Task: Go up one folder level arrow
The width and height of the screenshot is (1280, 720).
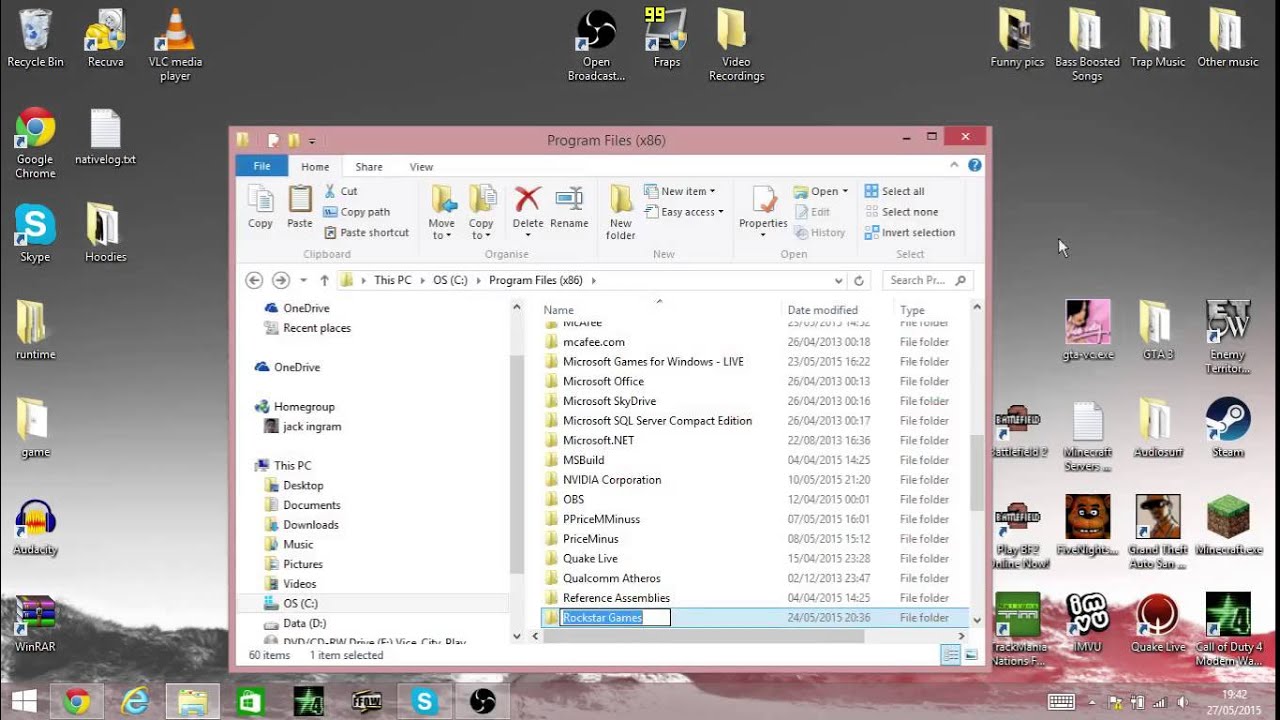Action: click(x=324, y=281)
